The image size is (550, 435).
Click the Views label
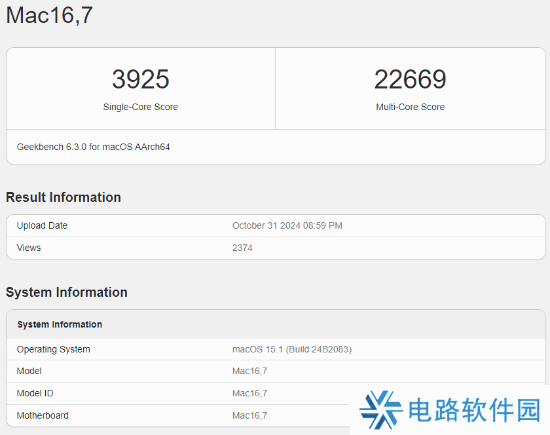click(x=29, y=248)
